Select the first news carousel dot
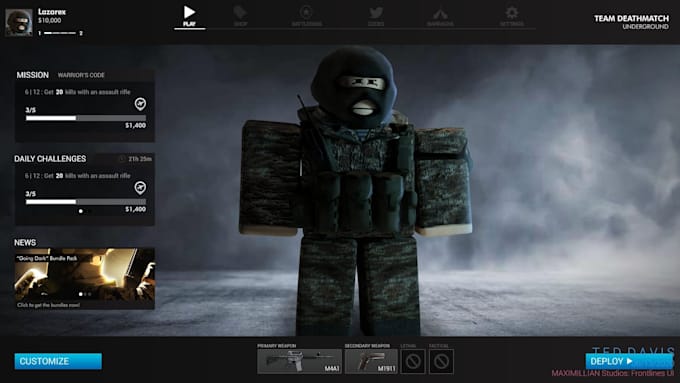This screenshot has width=680, height=383. pos(81,294)
